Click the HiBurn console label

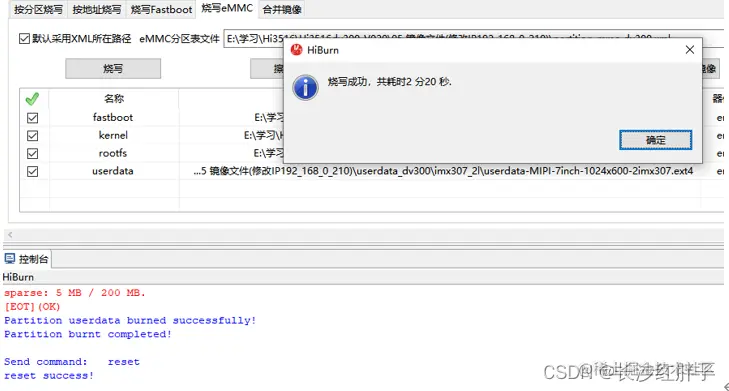tap(18, 277)
